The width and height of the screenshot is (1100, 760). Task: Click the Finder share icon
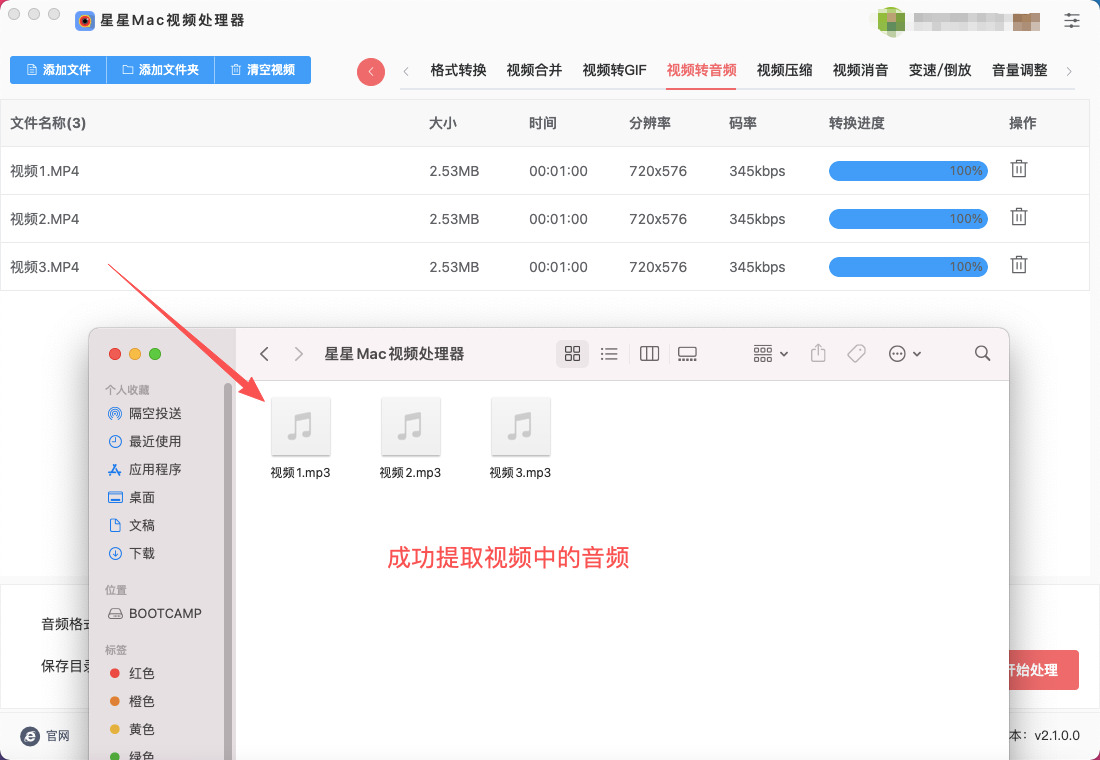818,353
